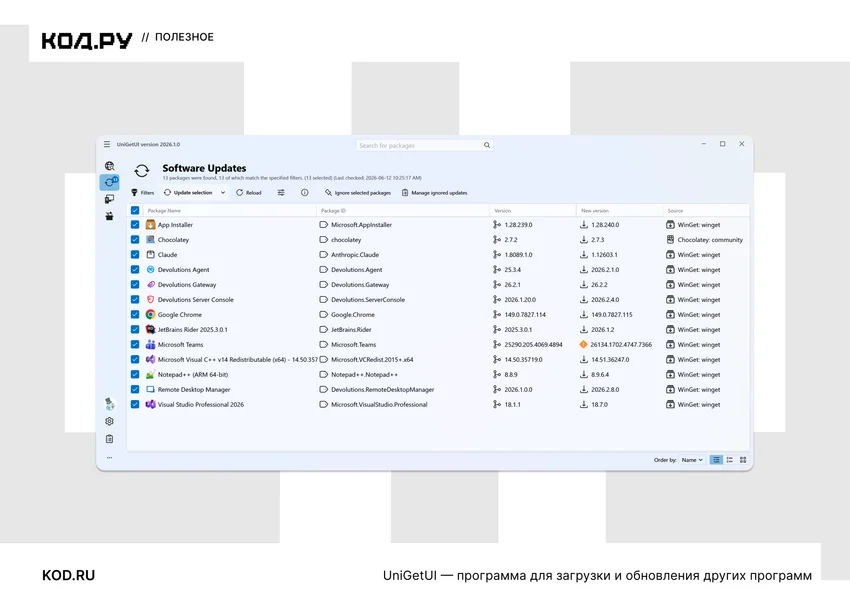Uncheck the Remote Desktop Manager checkbox

135,389
